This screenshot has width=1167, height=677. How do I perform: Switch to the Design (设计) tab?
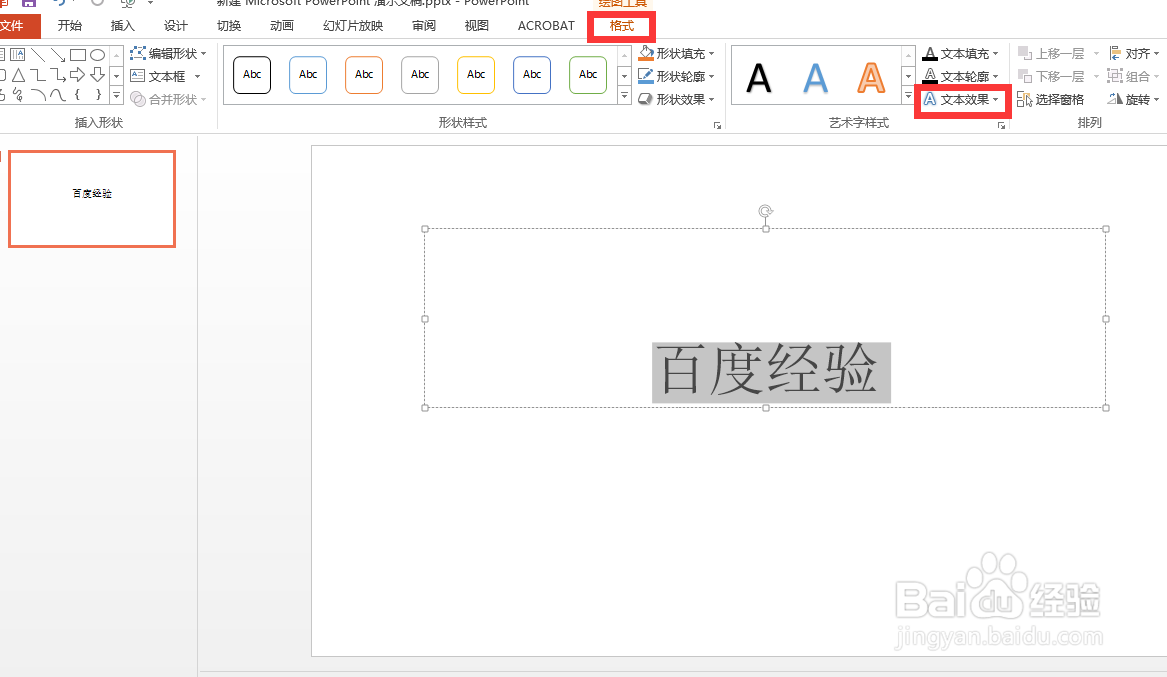pos(176,26)
